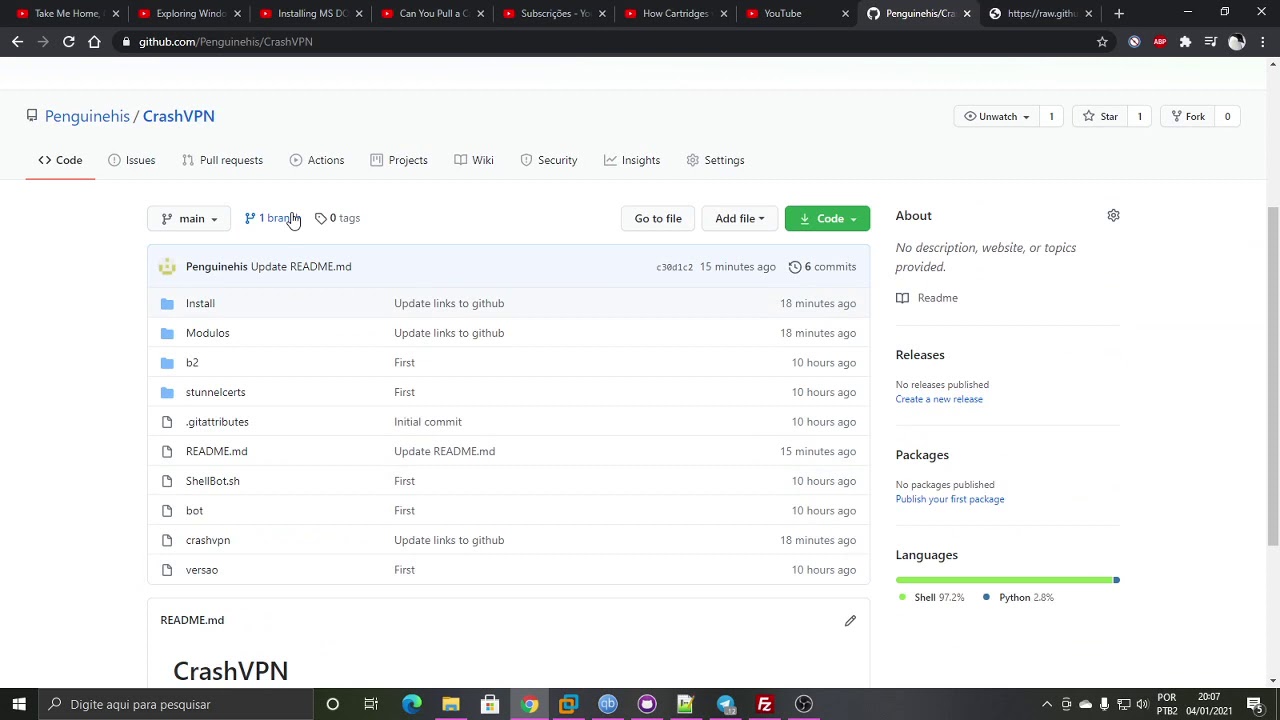Open the stunnelcerts folder

(x=215, y=392)
